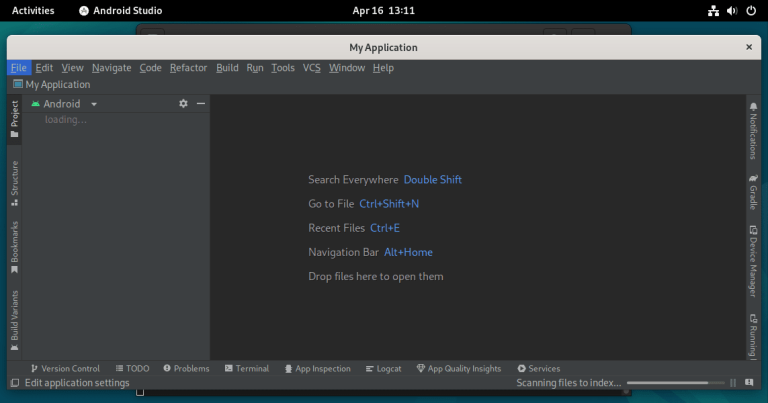This screenshot has height=403, width=768.
Task: Open the Notifications side panel
Action: pyautogui.click(x=753, y=131)
